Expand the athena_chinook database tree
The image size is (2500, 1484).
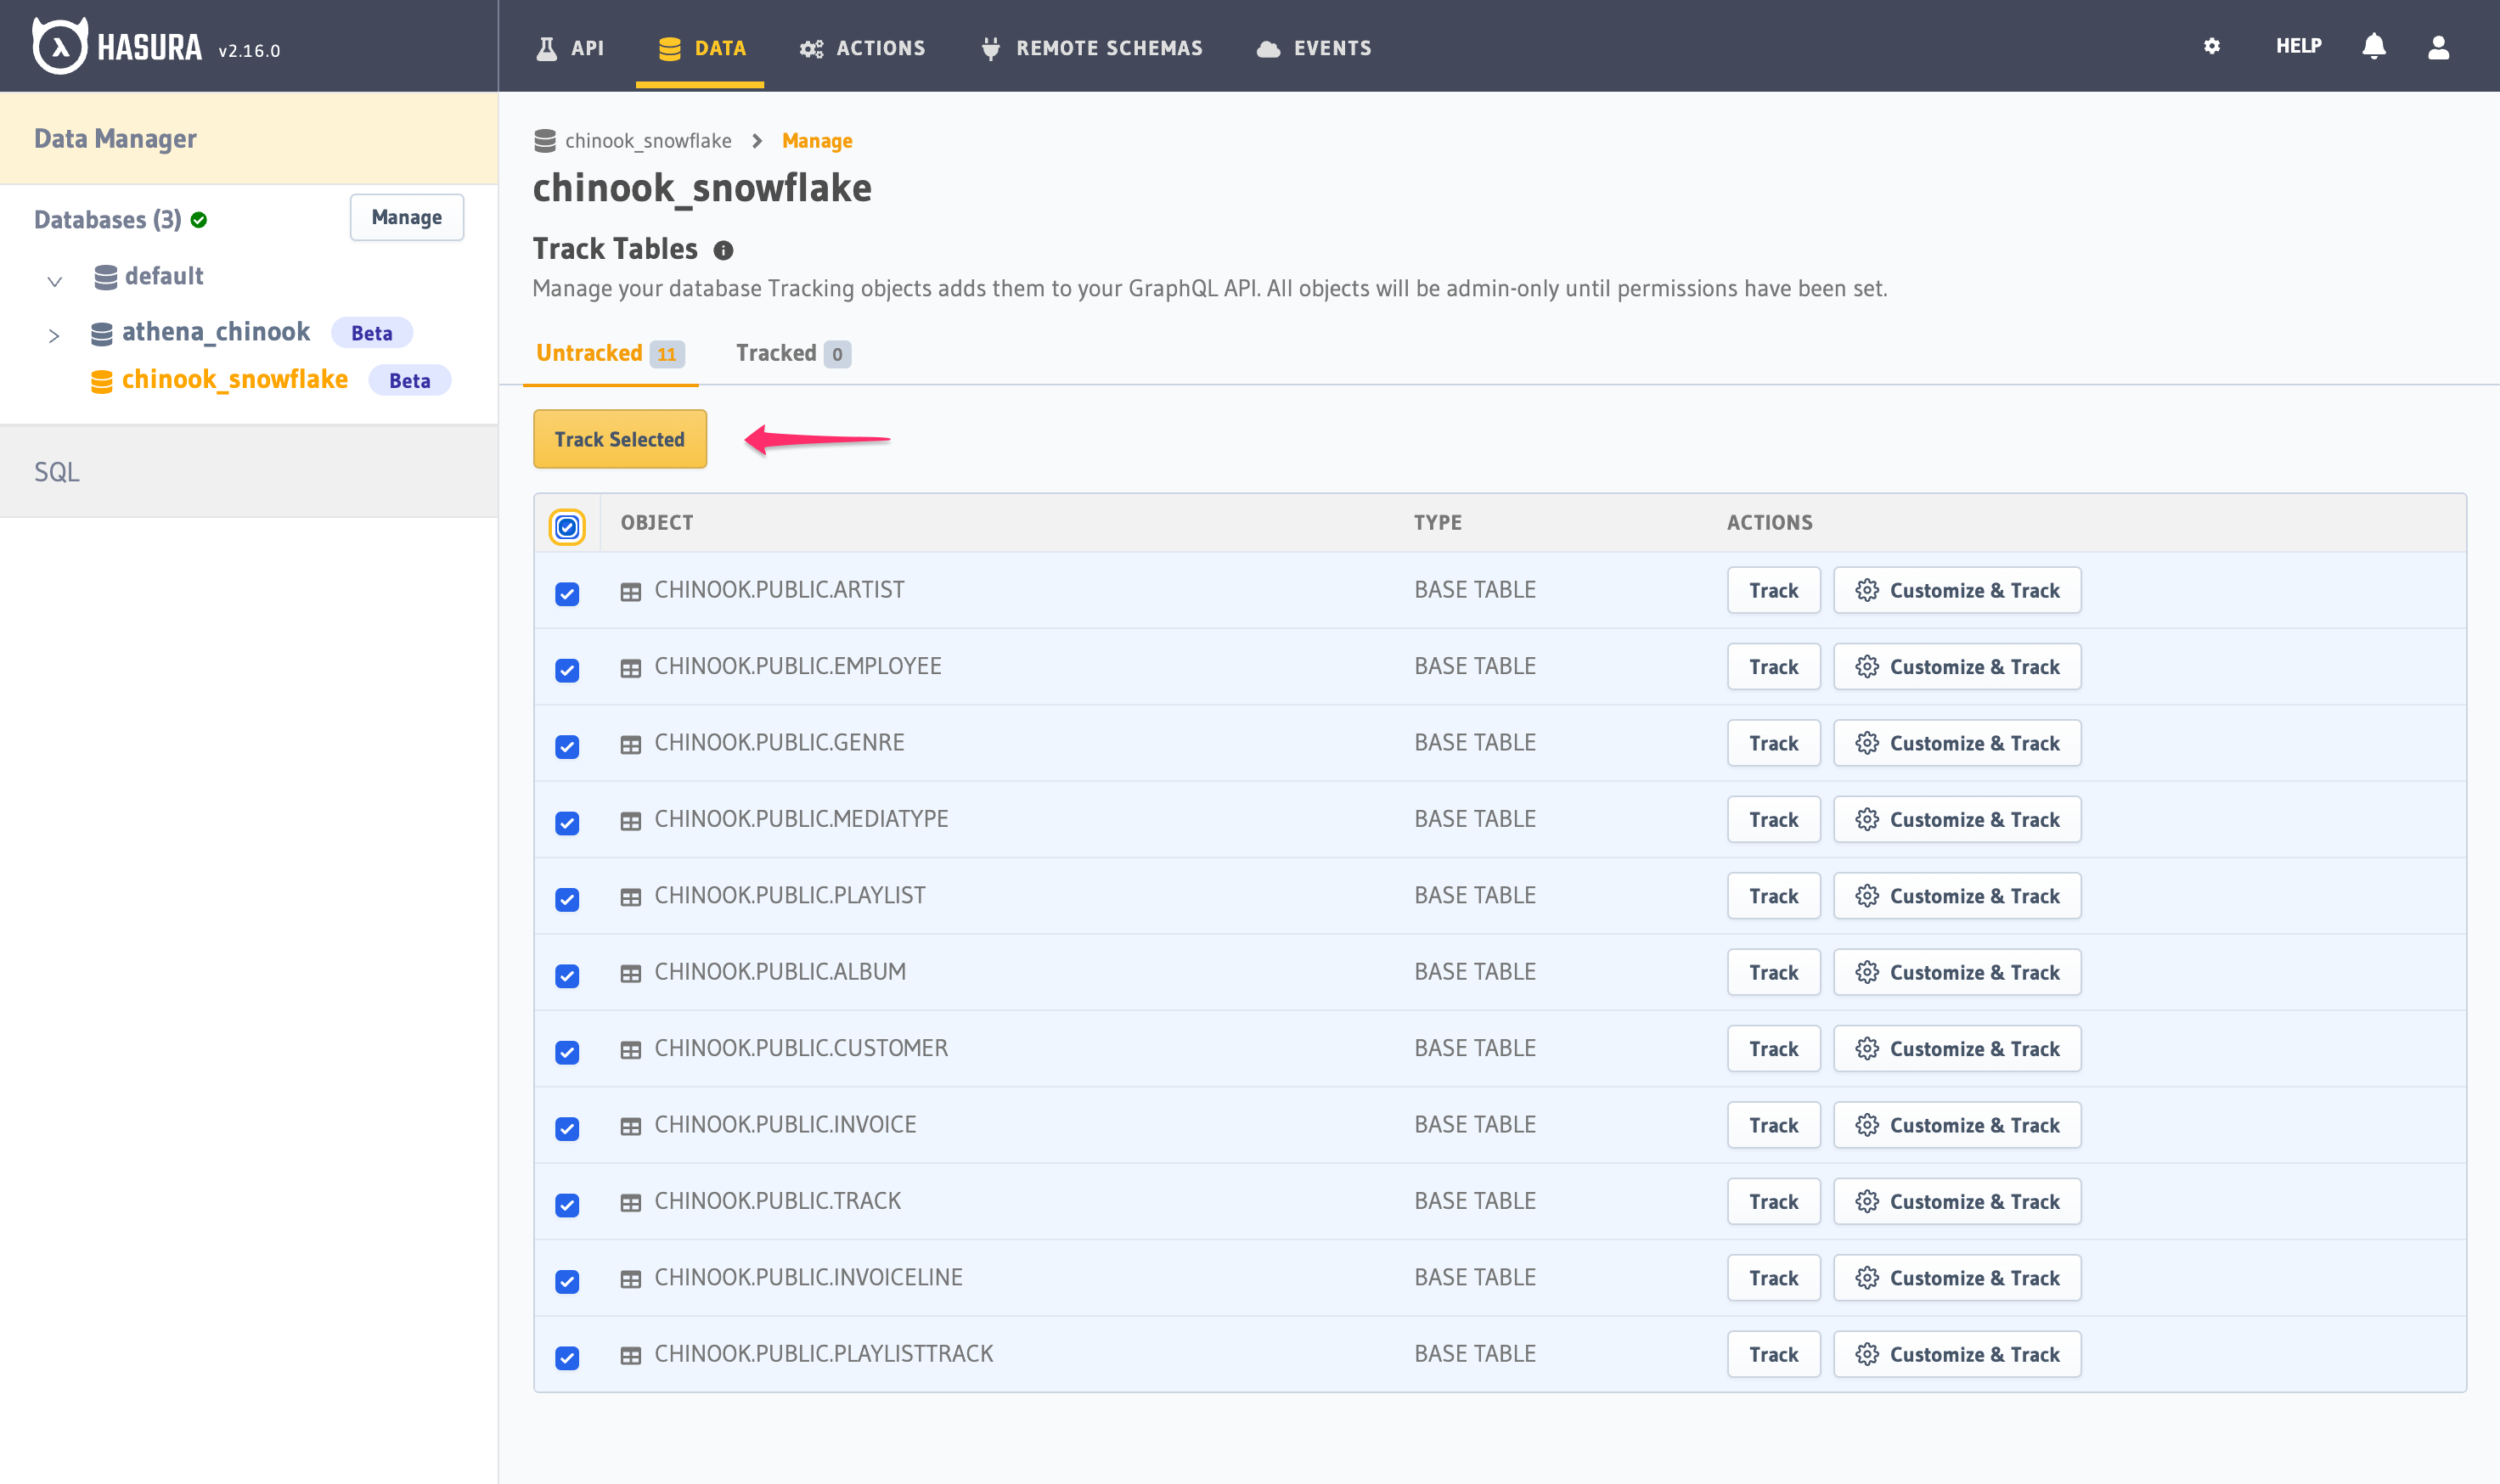click(54, 336)
